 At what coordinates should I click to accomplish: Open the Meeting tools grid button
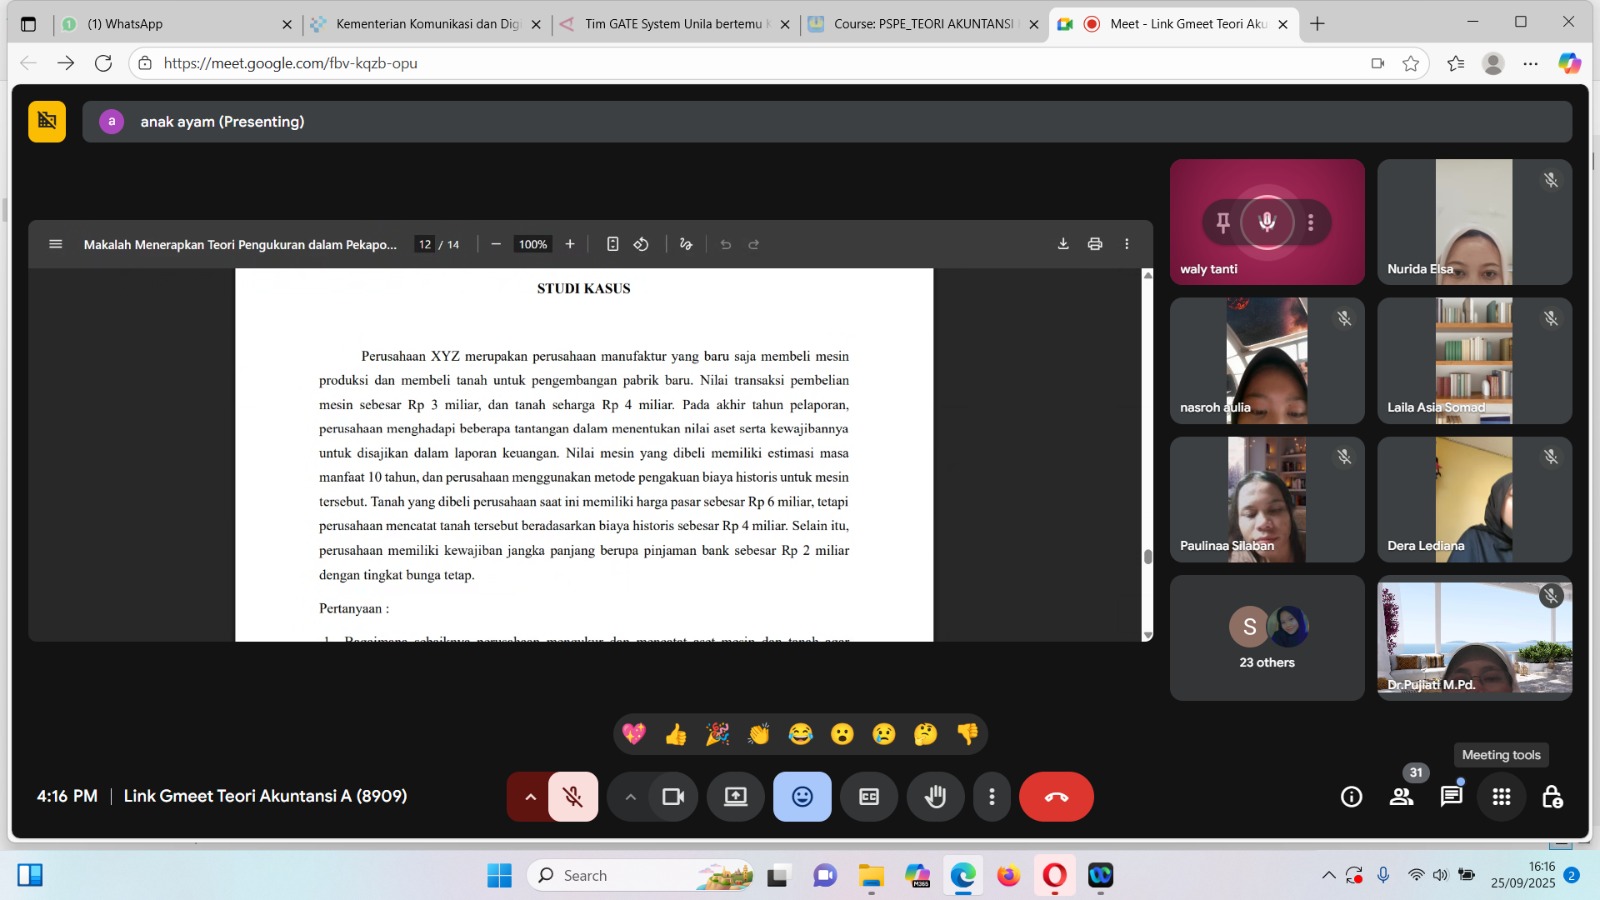[x=1501, y=797]
